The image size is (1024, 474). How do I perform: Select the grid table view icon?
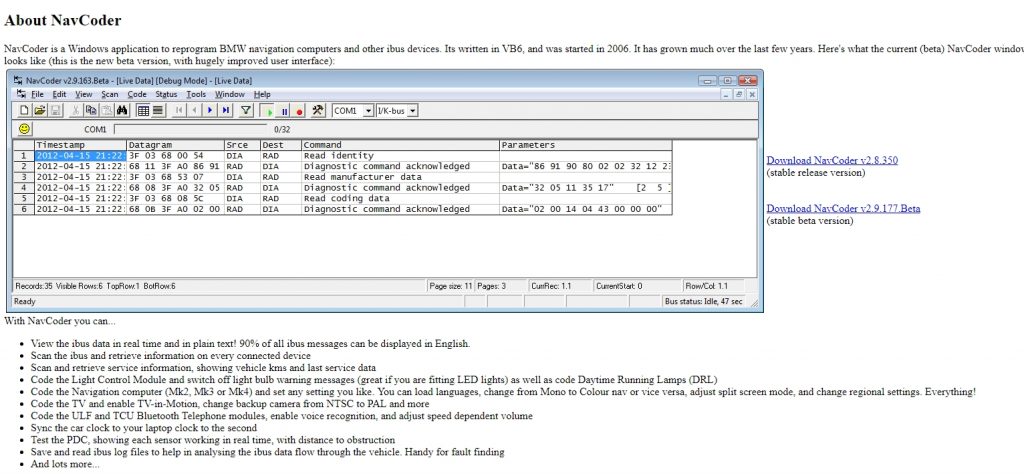(x=143, y=111)
